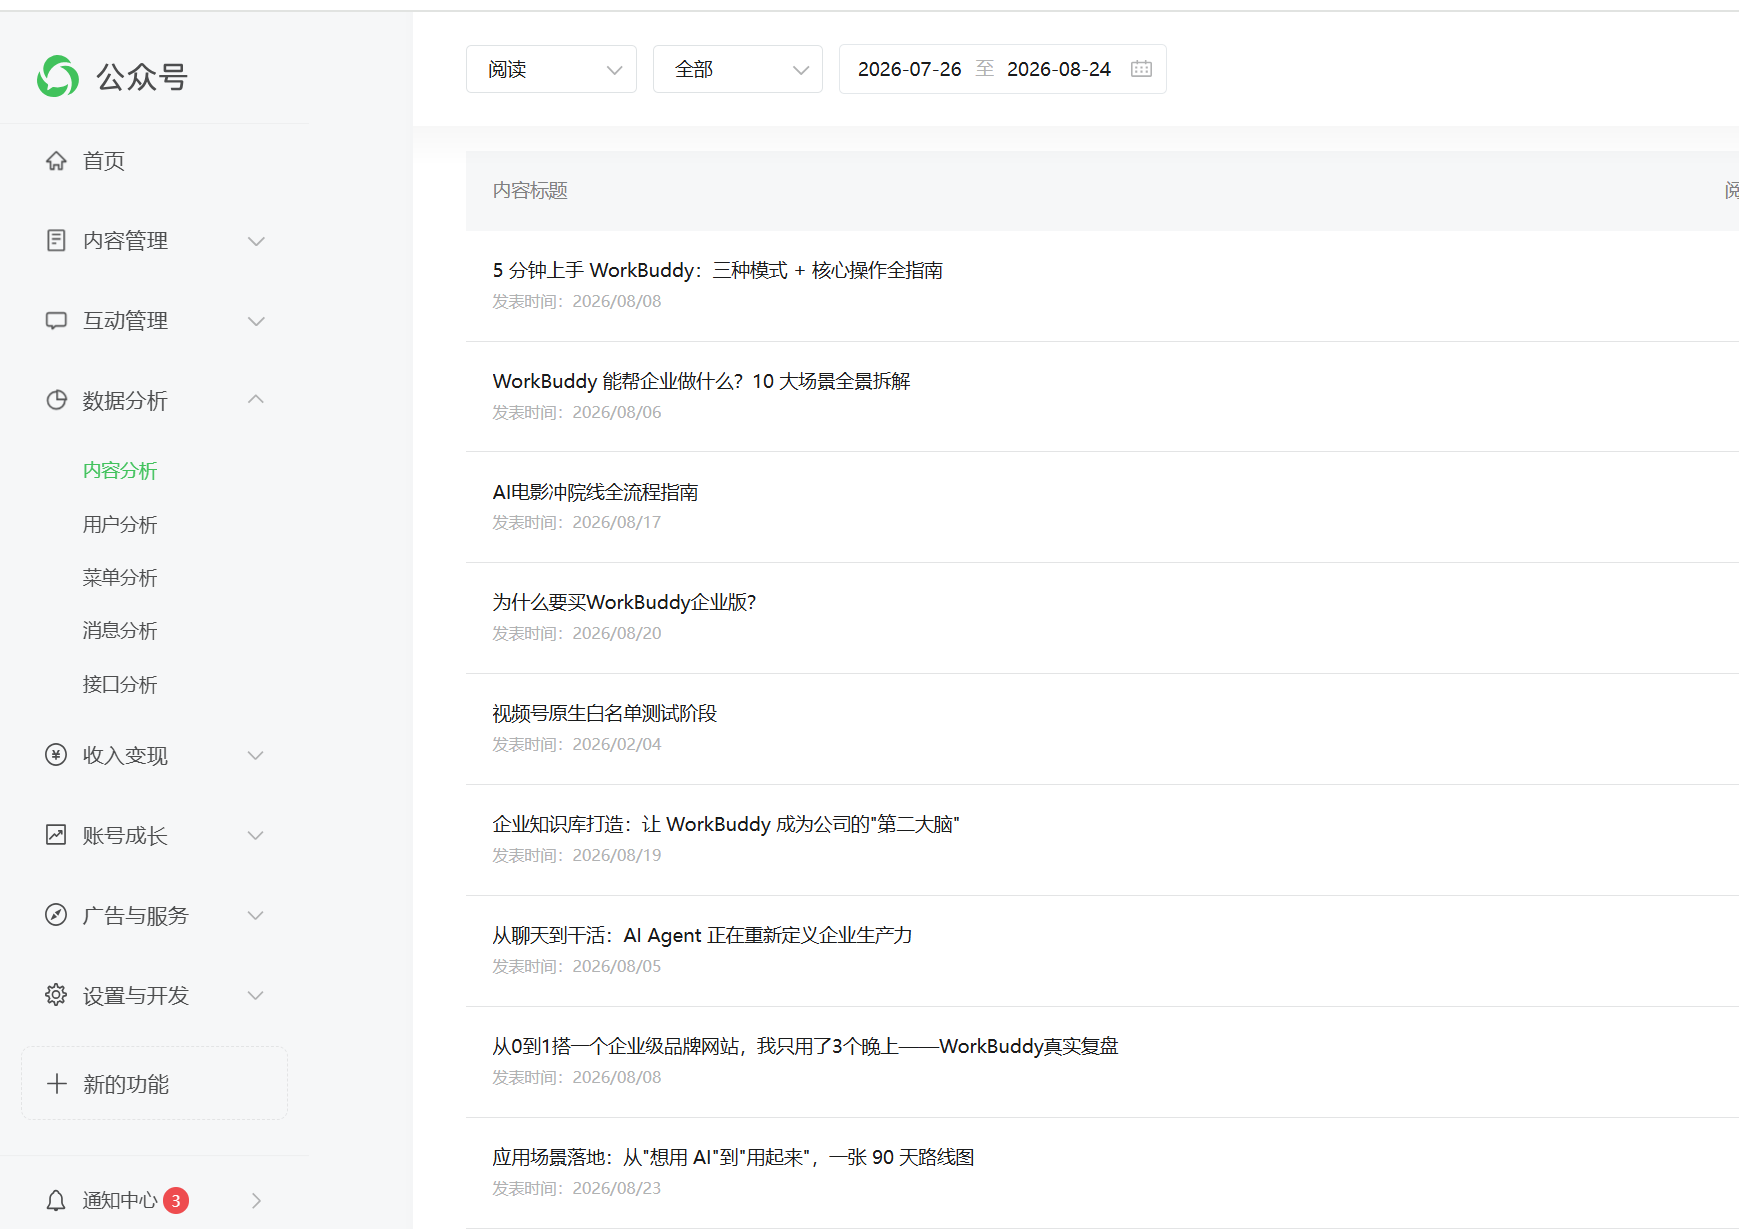Select 消息分析 submenu item
1739x1229 pixels.
120,630
